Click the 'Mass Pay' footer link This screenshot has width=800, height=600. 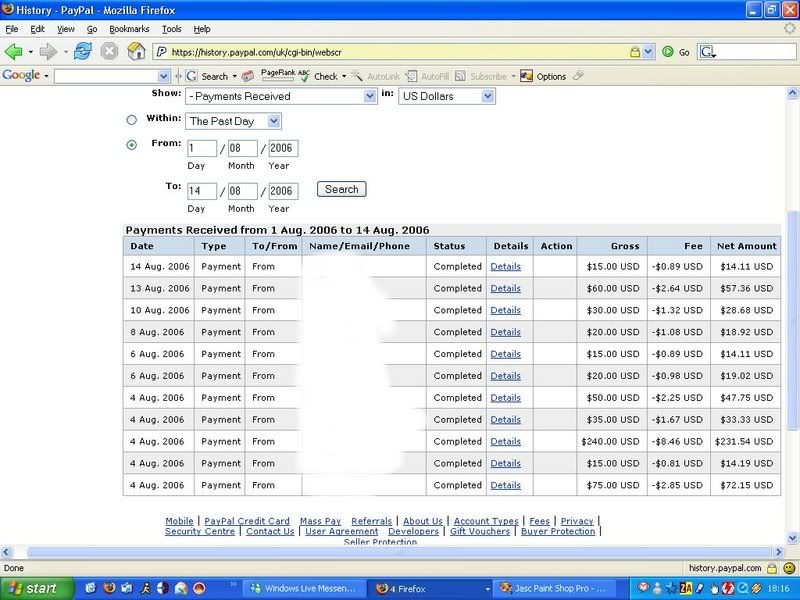pyautogui.click(x=320, y=521)
